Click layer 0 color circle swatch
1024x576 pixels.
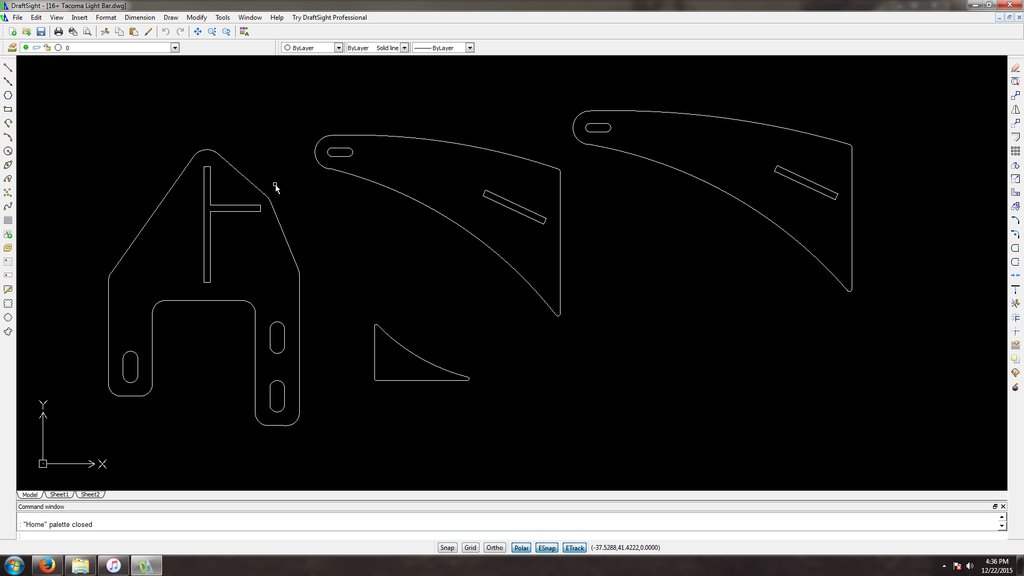point(58,48)
